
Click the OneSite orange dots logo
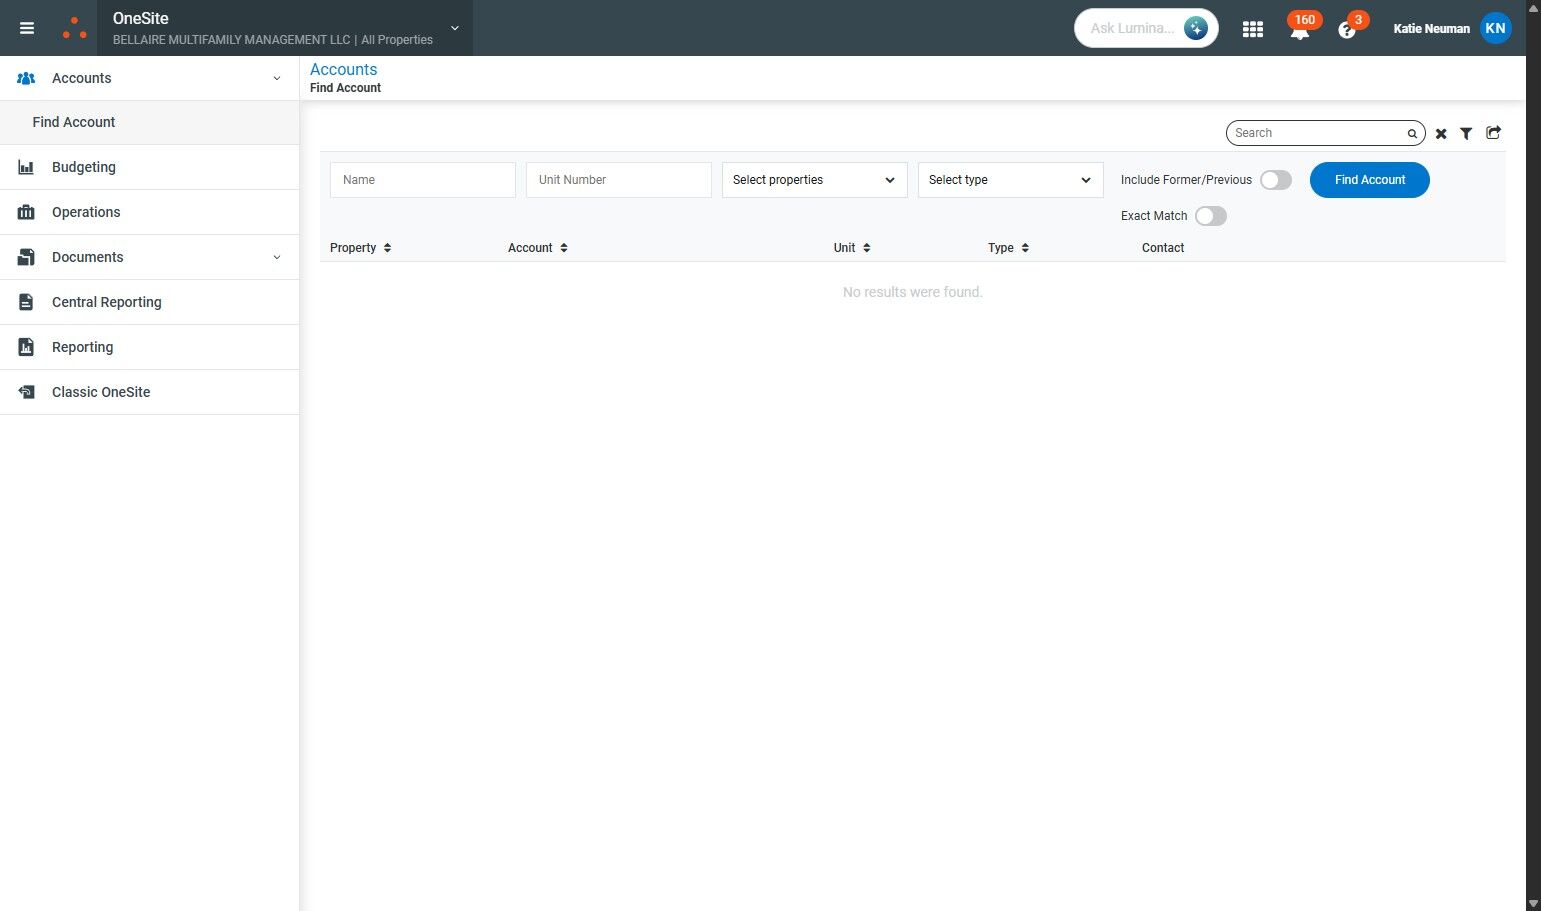[74, 28]
